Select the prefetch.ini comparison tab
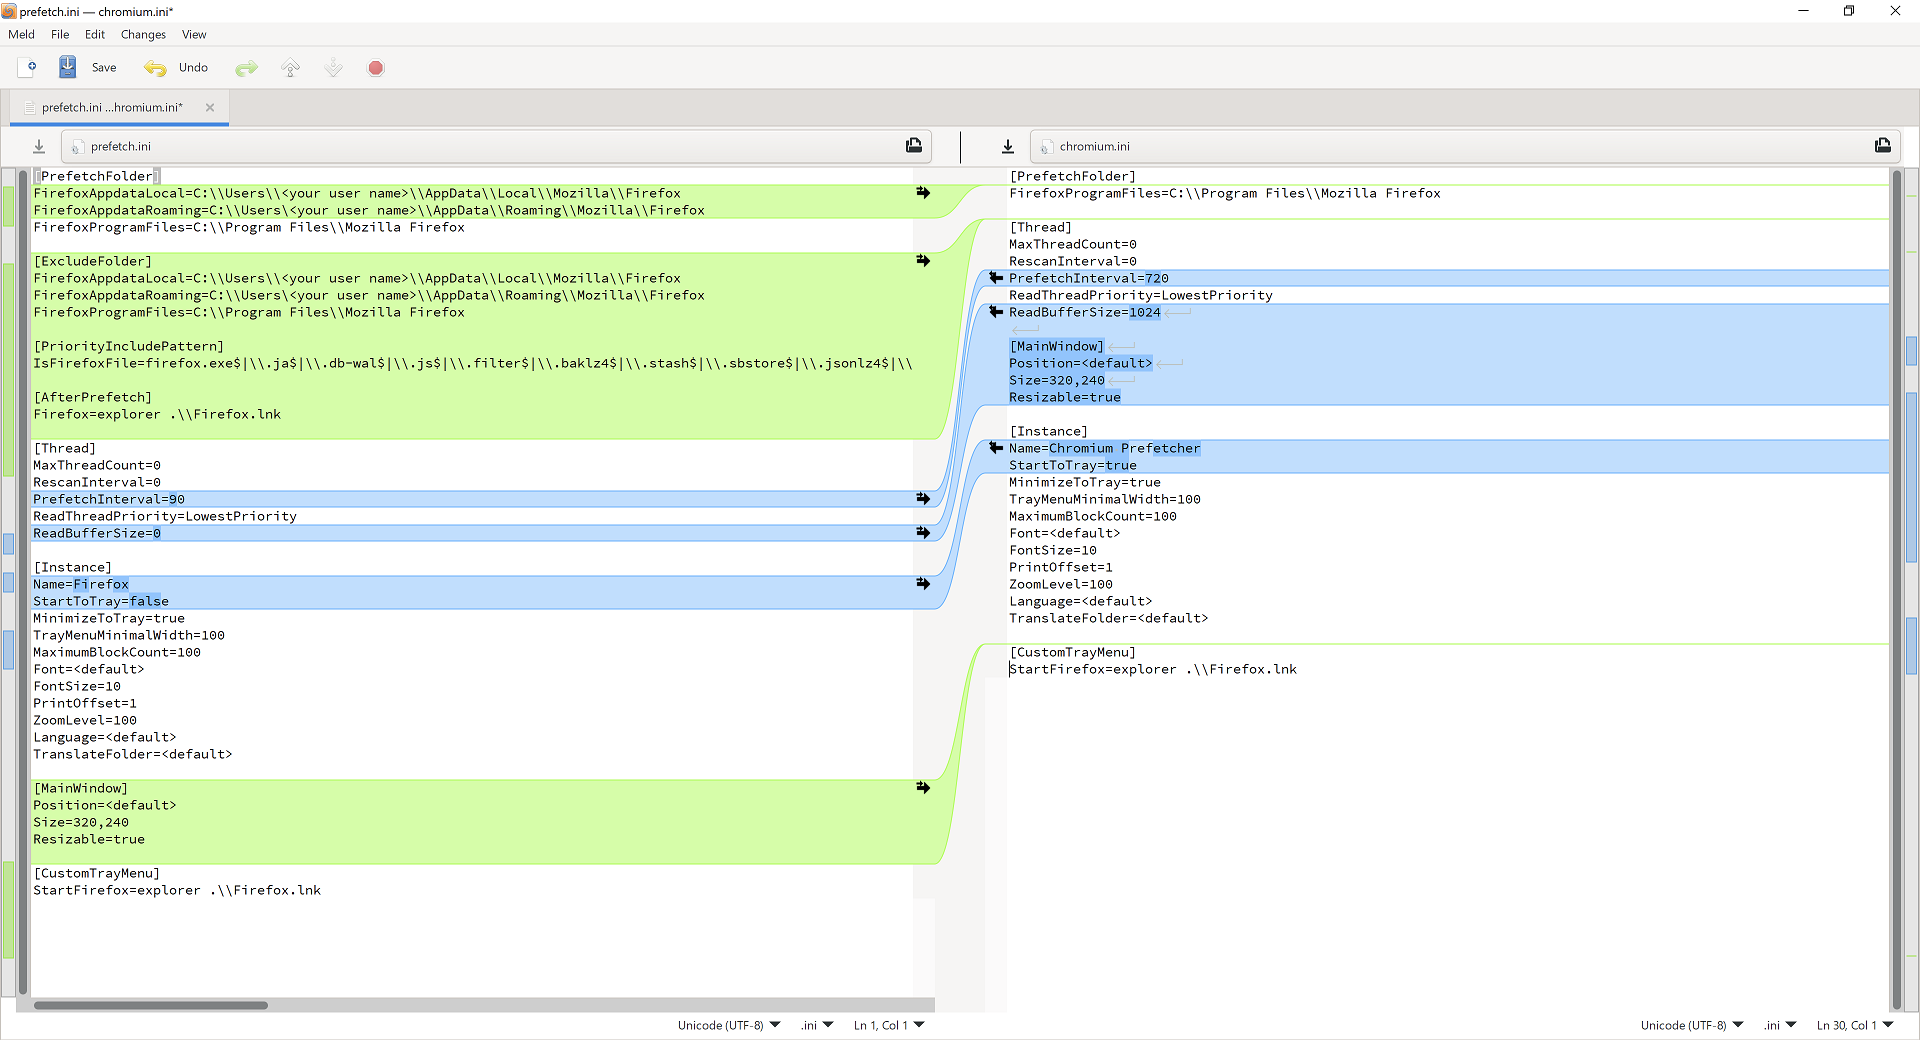This screenshot has height=1040, width=1920. (x=112, y=107)
